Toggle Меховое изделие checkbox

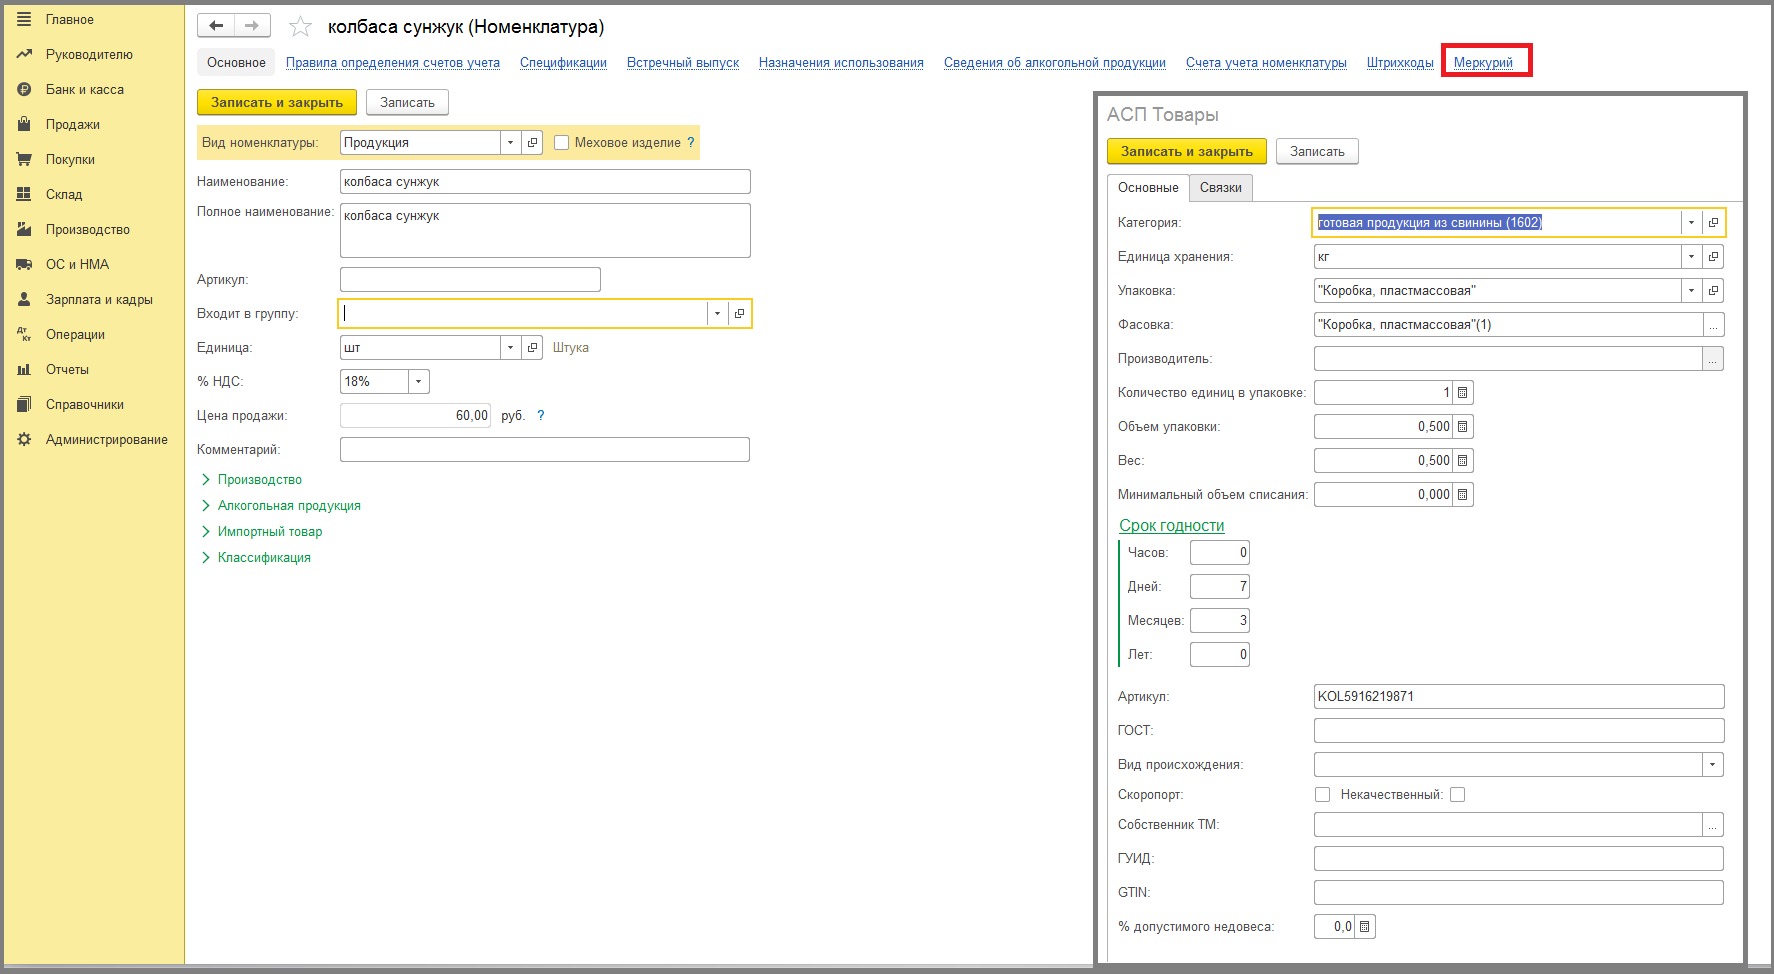[x=562, y=143]
